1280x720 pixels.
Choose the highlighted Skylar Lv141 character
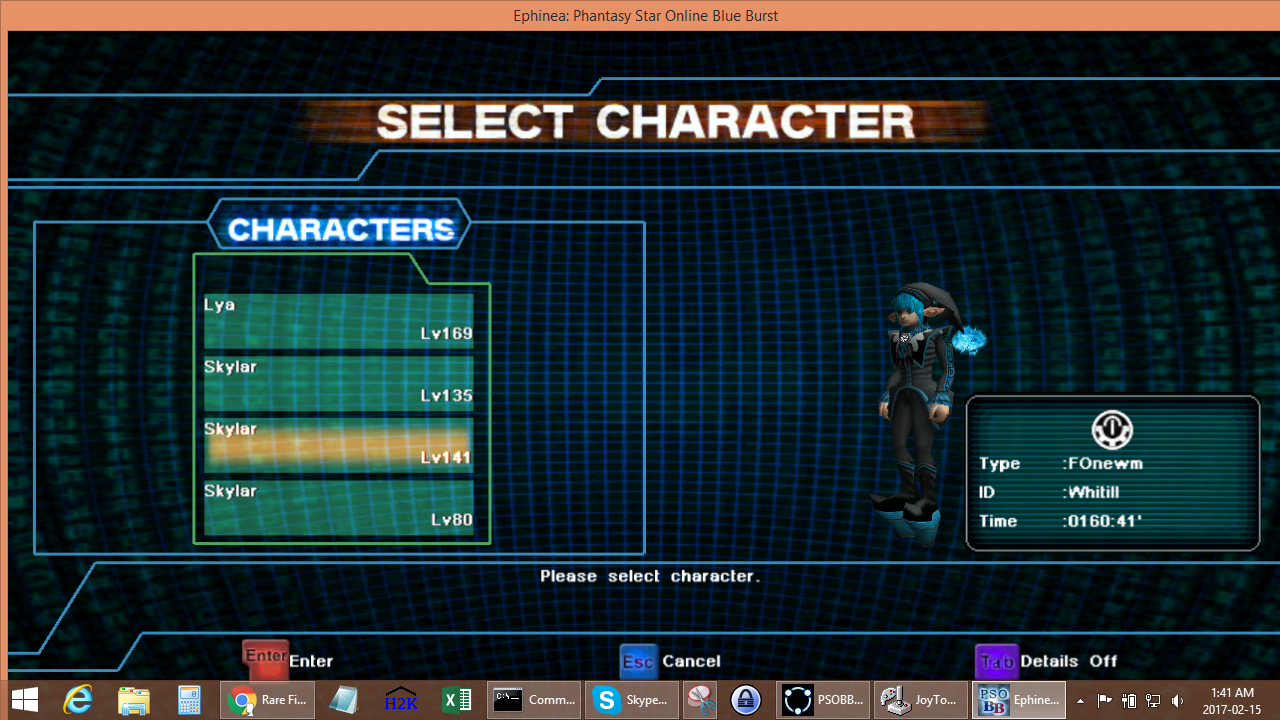[339, 444]
